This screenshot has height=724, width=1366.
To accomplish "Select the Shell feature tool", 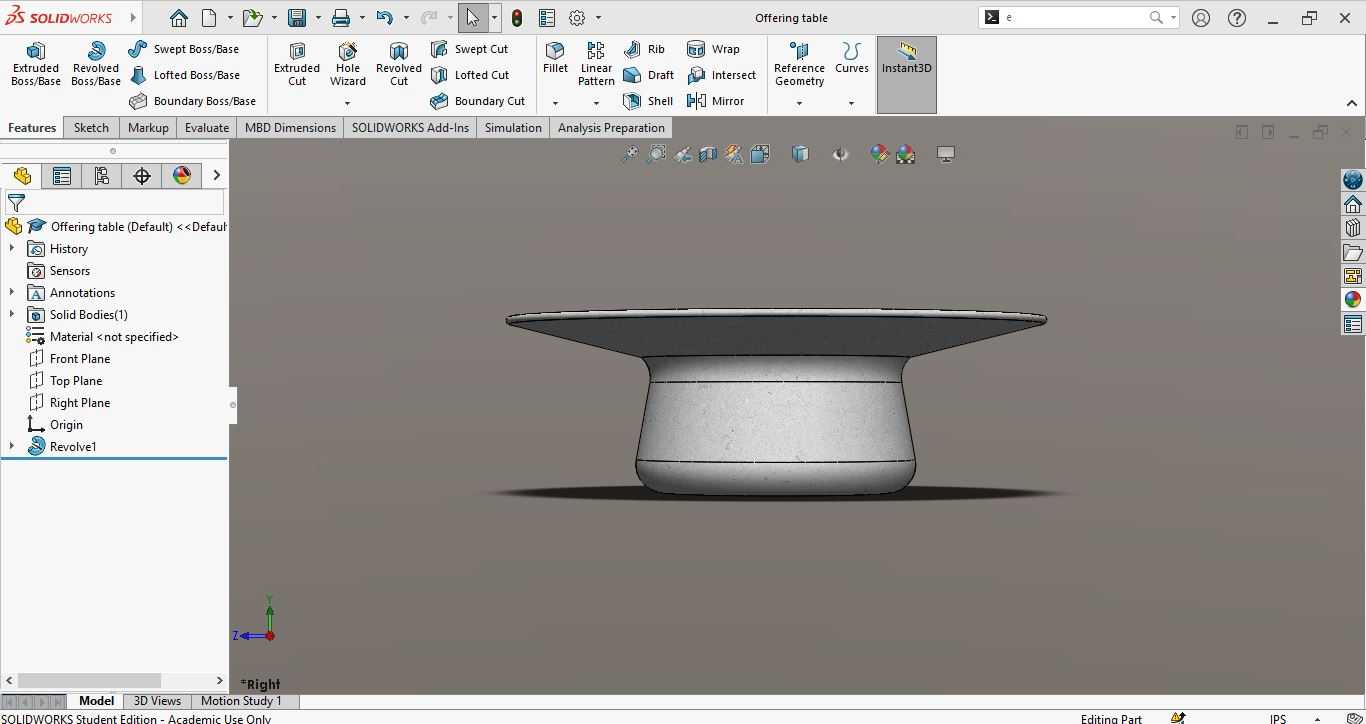I will (x=648, y=101).
